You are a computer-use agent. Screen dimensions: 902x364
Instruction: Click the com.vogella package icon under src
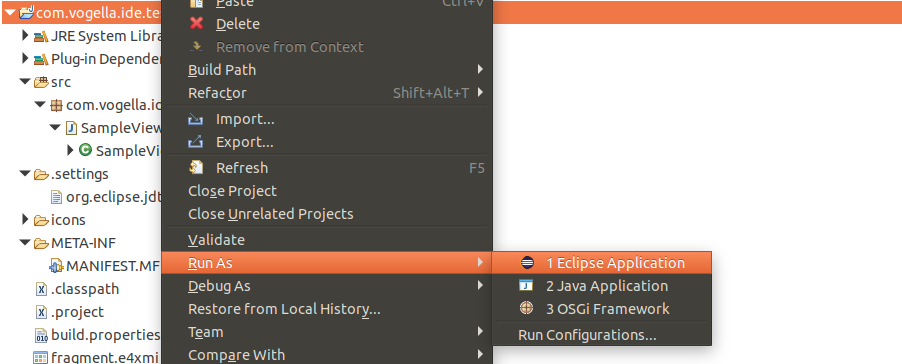coord(56,105)
